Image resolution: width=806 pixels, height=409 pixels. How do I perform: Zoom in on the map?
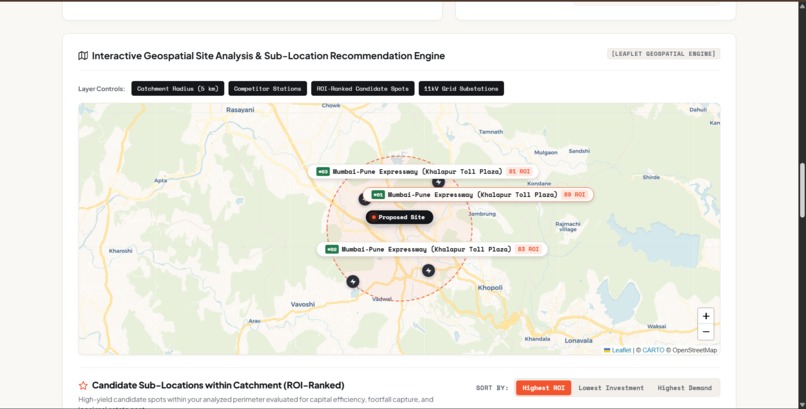click(x=706, y=316)
